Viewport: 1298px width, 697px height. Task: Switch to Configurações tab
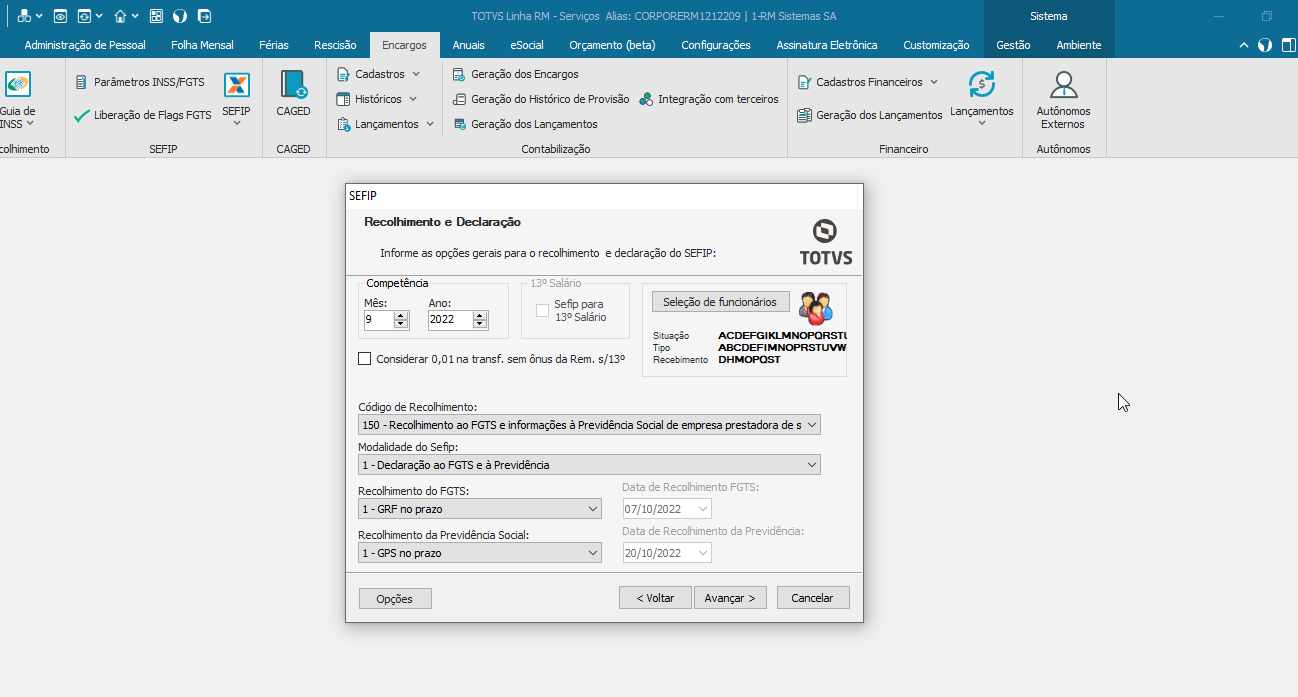(x=716, y=45)
